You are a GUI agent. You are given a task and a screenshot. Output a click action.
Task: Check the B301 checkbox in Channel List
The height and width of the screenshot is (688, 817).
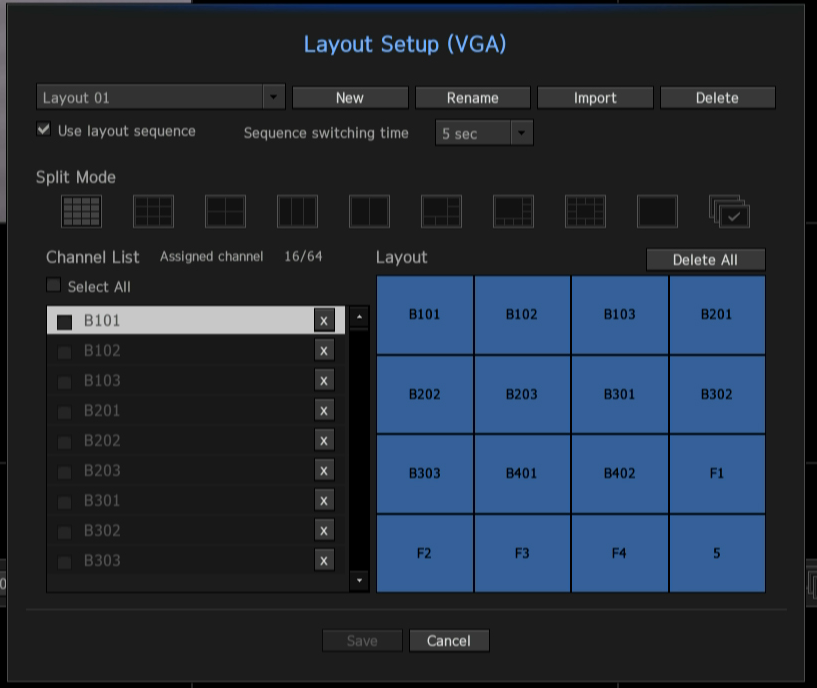tap(65, 503)
